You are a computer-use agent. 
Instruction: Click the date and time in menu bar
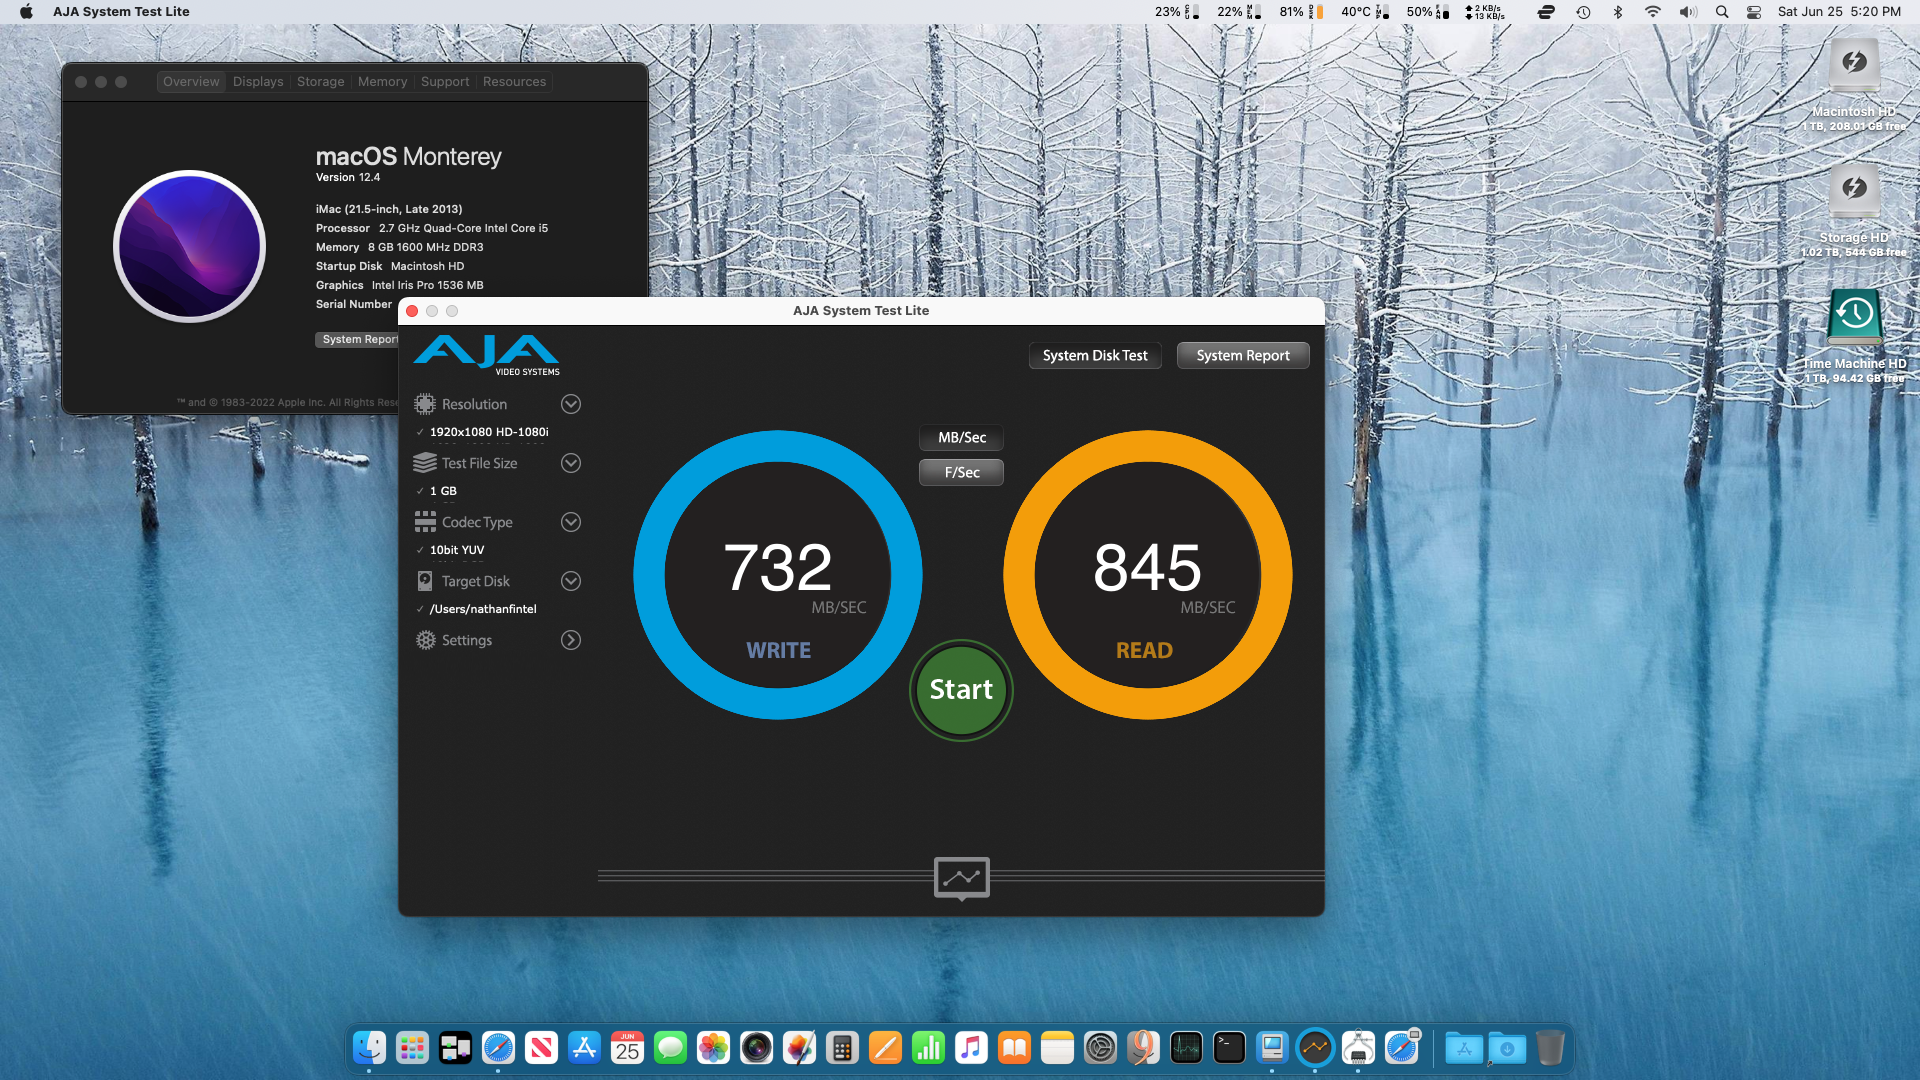click(x=1839, y=12)
